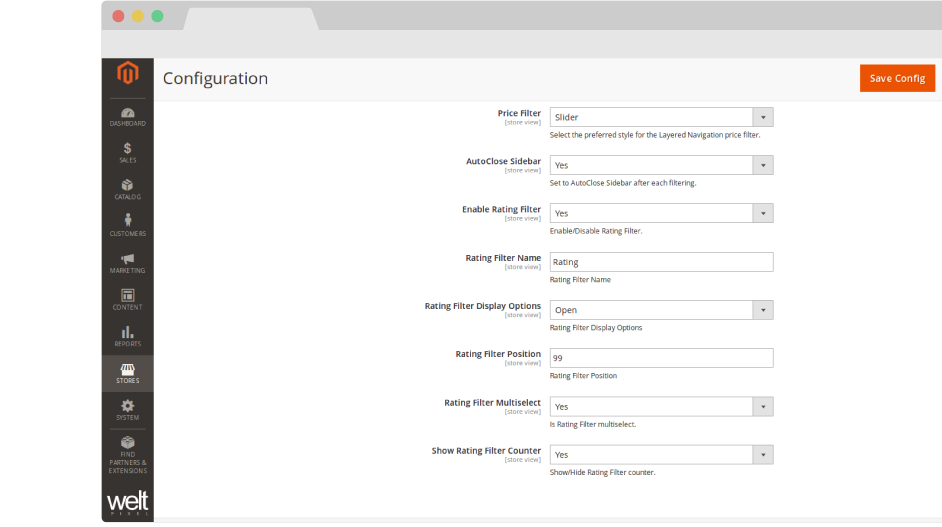Click the Rating Filter Position field
The width and height of the screenshot is (942, 527).
click(661, 358)
